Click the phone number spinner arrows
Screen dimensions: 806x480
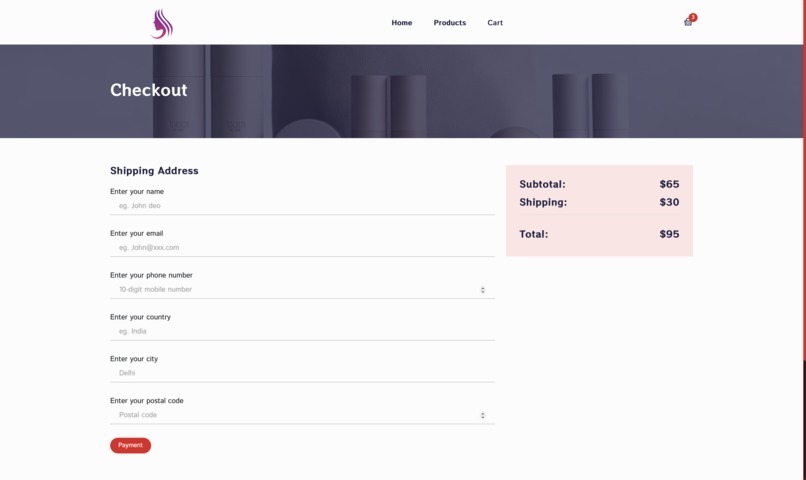483,290
